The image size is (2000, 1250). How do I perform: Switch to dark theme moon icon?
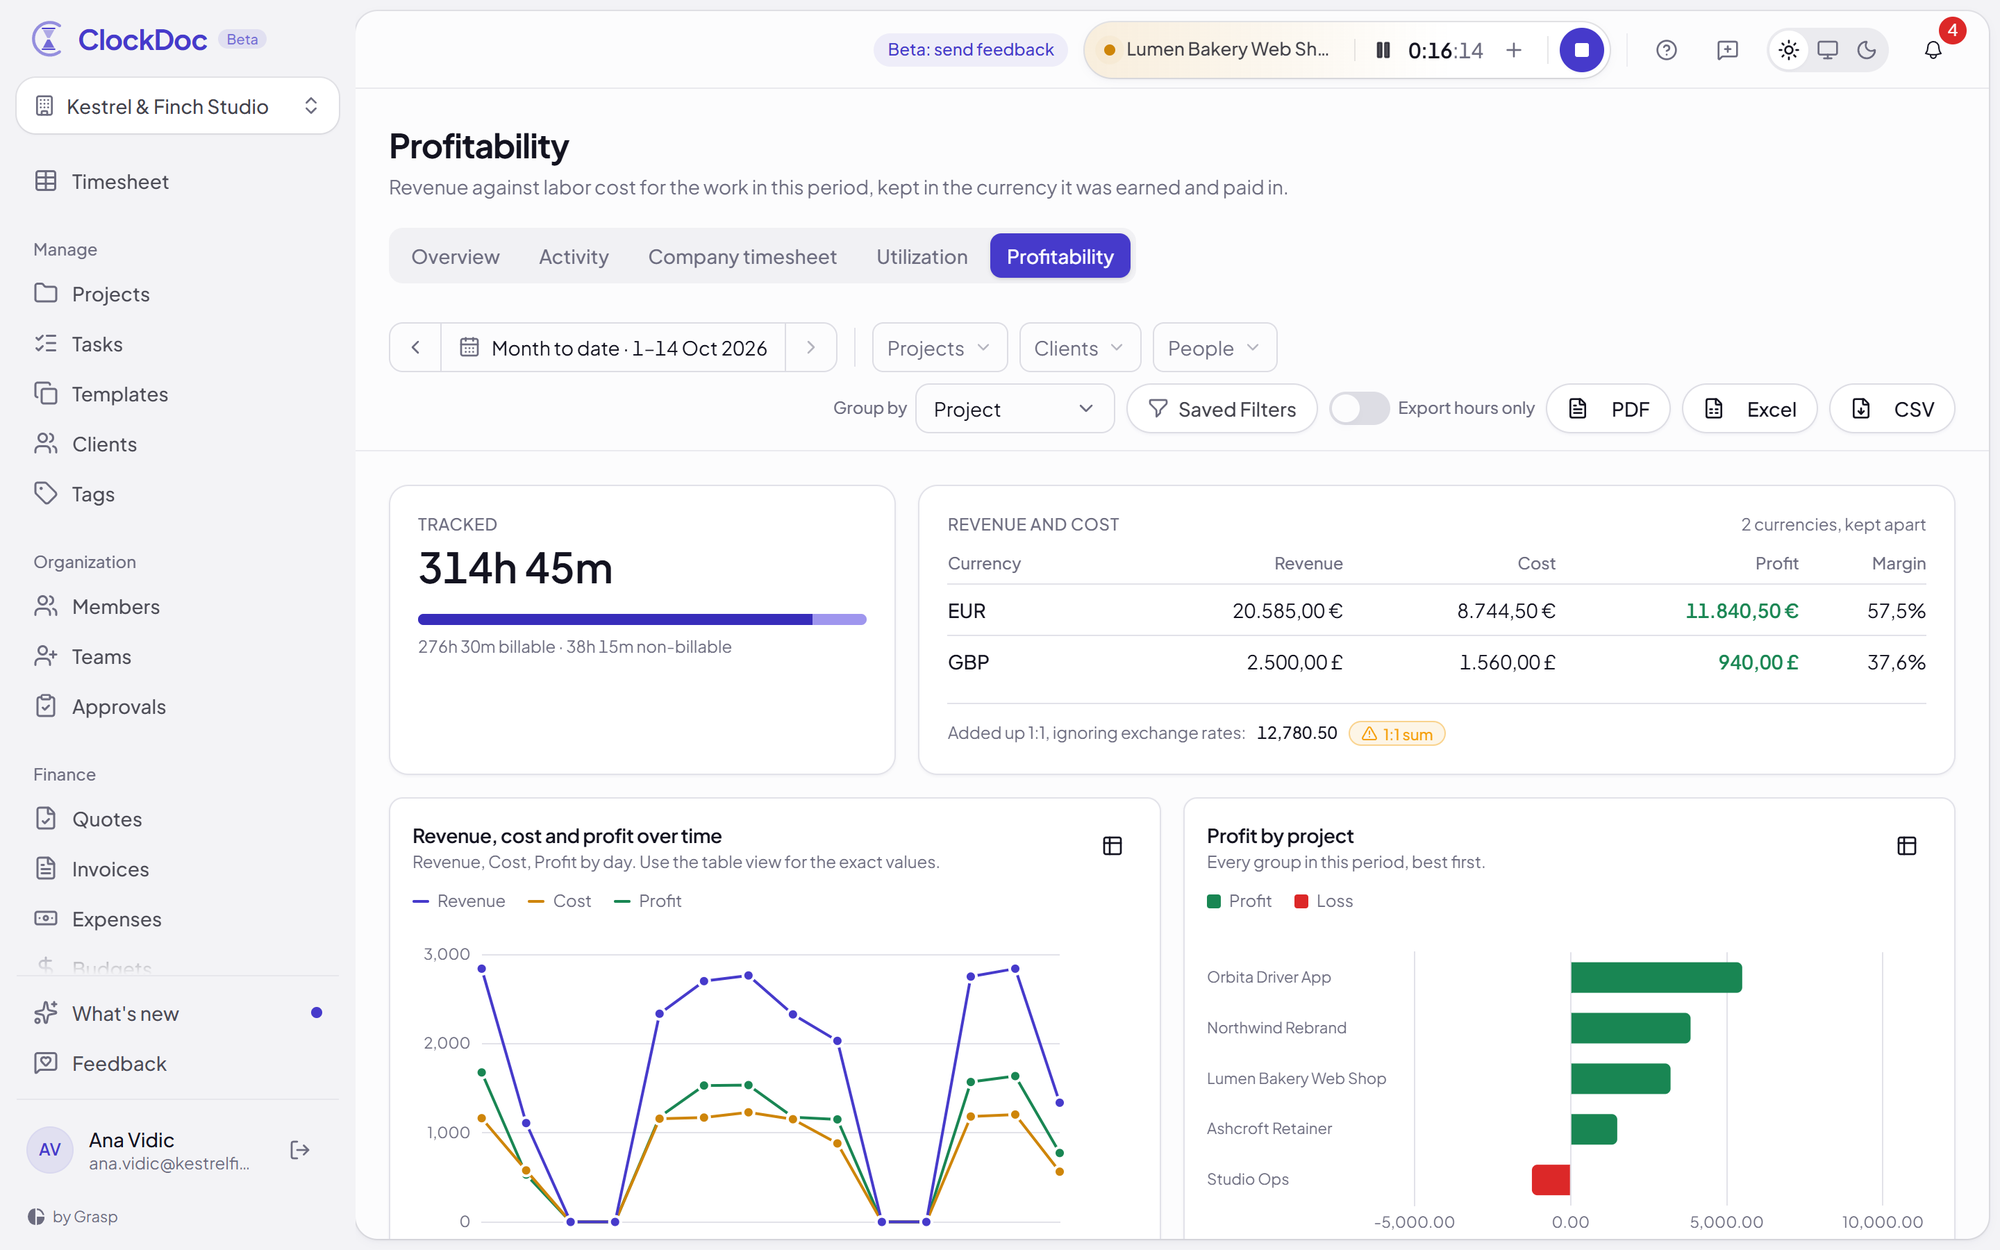click(x=1867, y=50)
